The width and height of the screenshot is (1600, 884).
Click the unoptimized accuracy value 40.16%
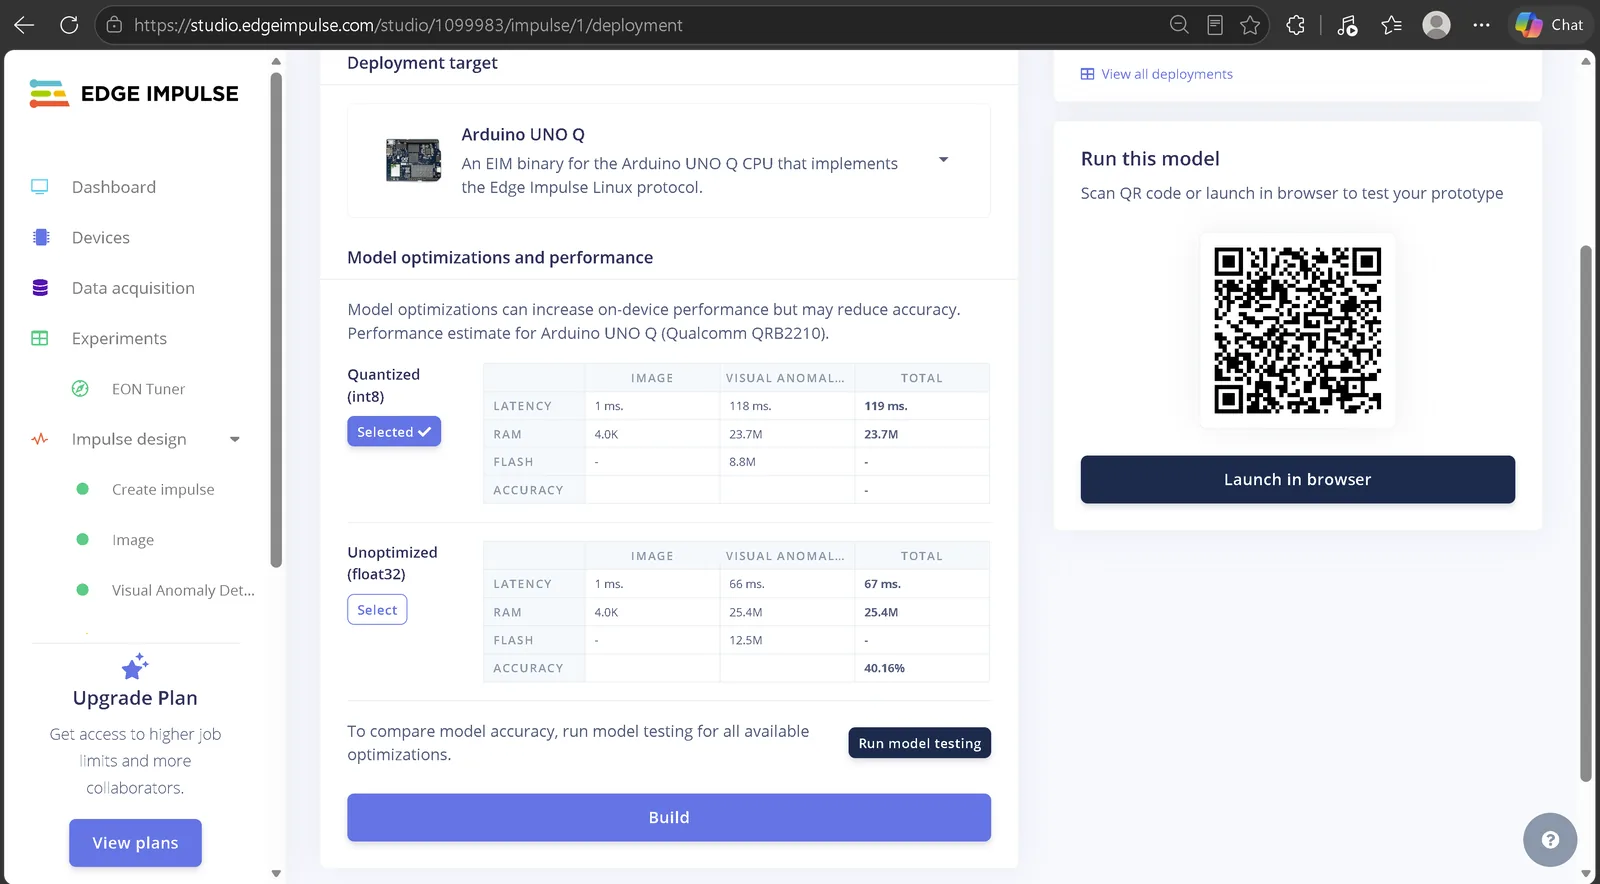click(884, 668)
